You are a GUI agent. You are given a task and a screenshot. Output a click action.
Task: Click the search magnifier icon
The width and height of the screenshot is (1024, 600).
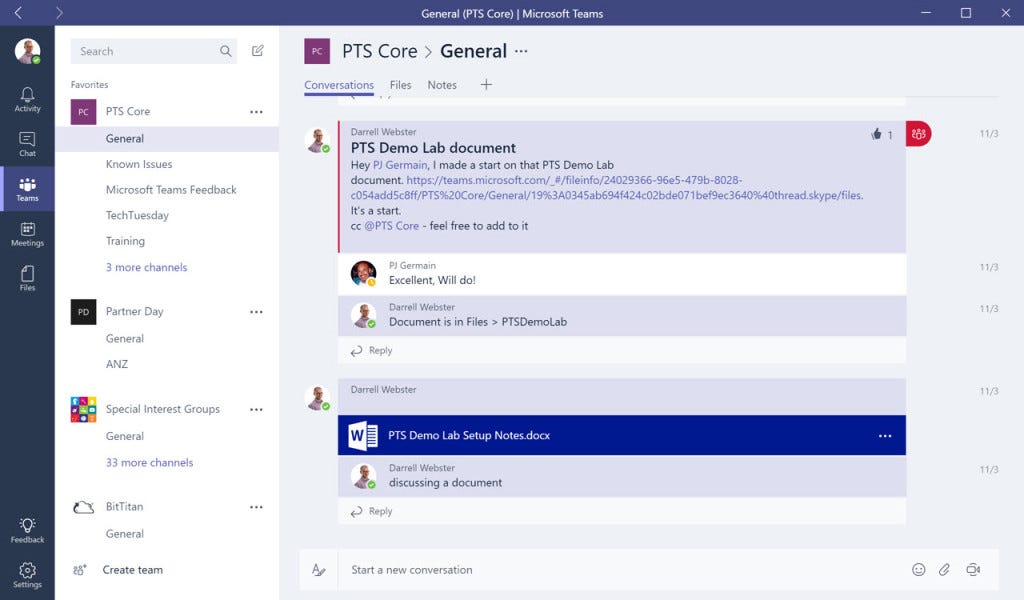[x=225, y=51]
